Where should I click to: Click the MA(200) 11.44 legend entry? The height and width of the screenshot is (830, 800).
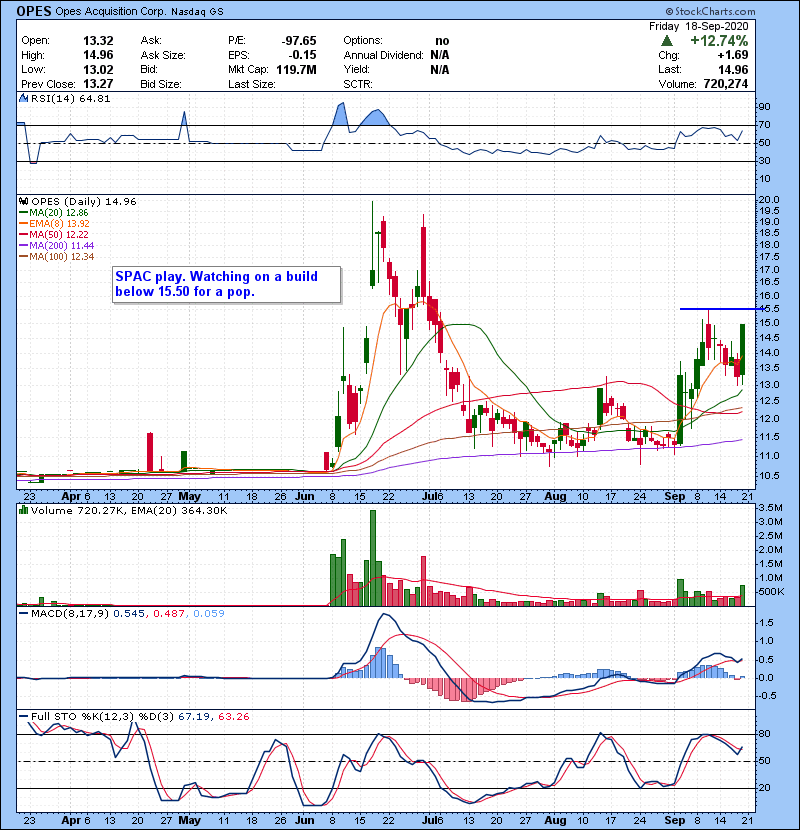click(x=57, y=246)
